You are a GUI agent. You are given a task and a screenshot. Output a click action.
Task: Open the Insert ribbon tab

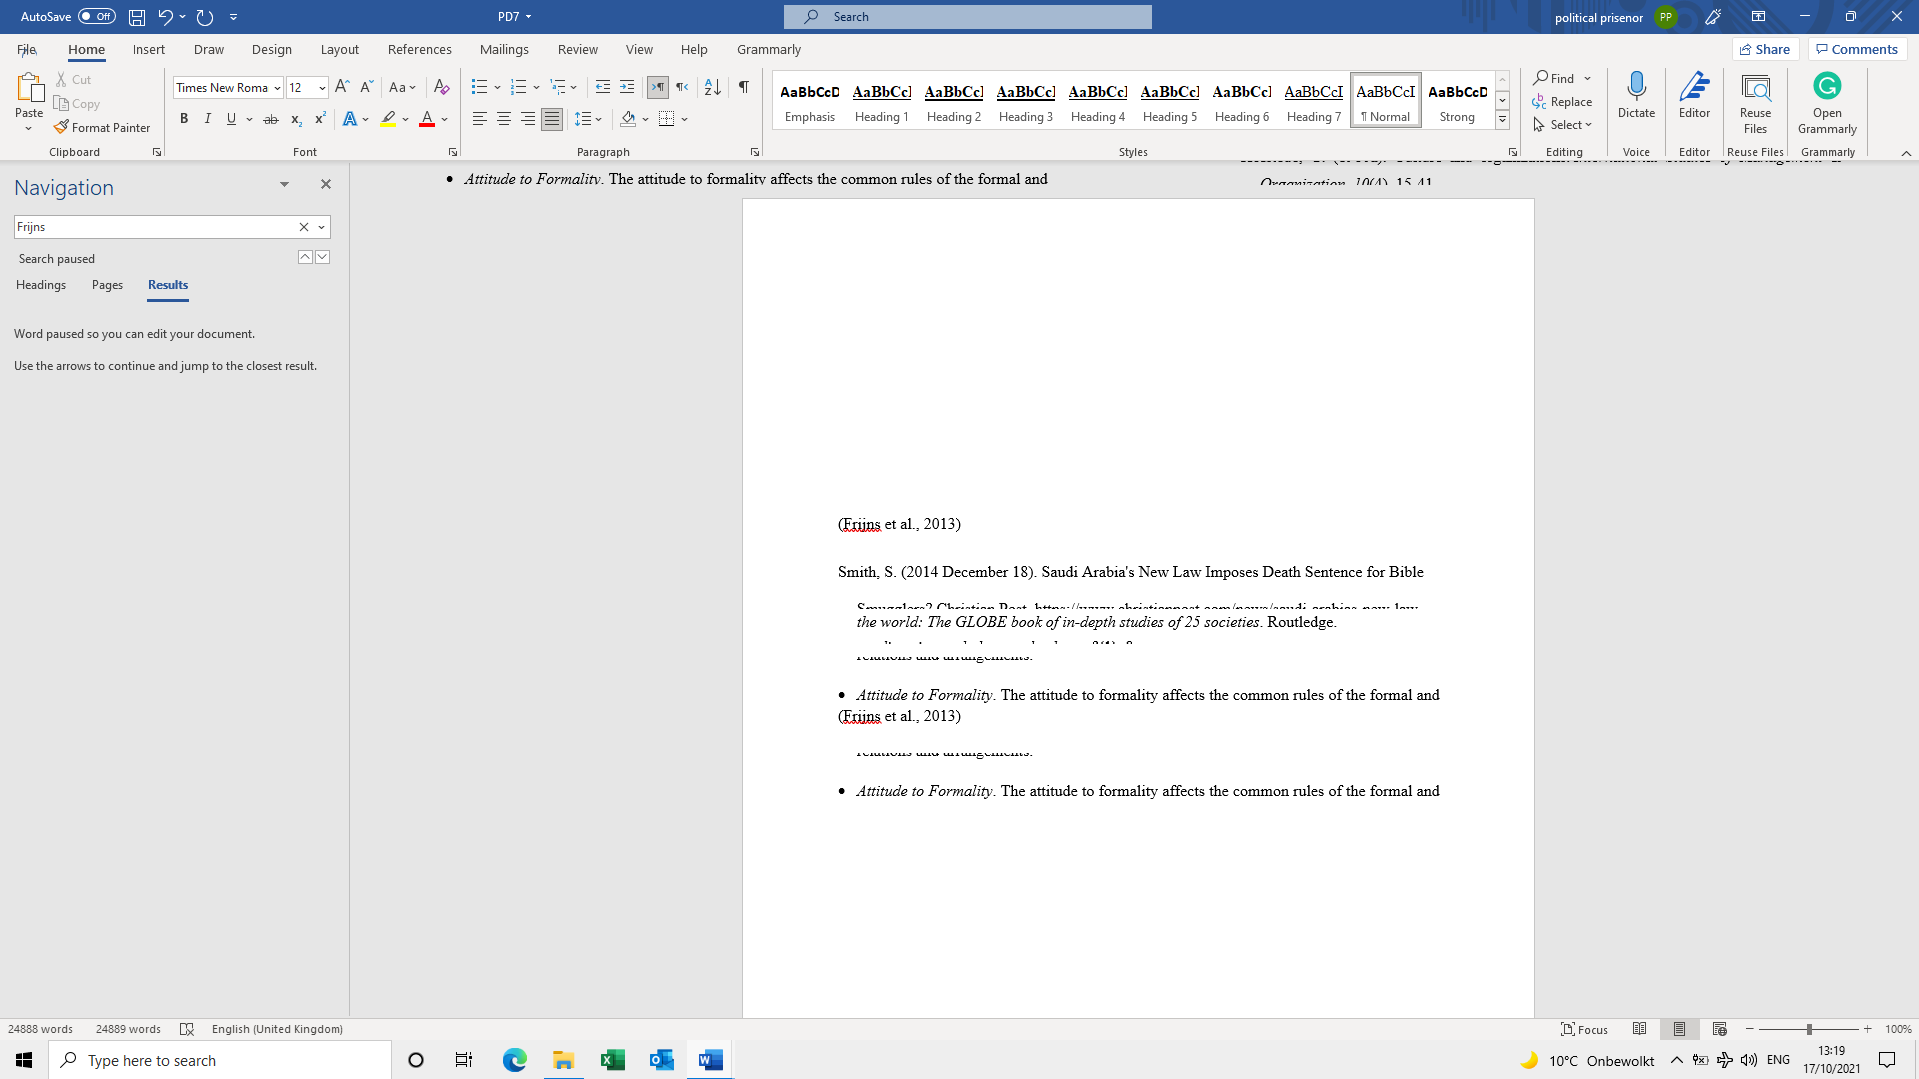pos(149,49)
